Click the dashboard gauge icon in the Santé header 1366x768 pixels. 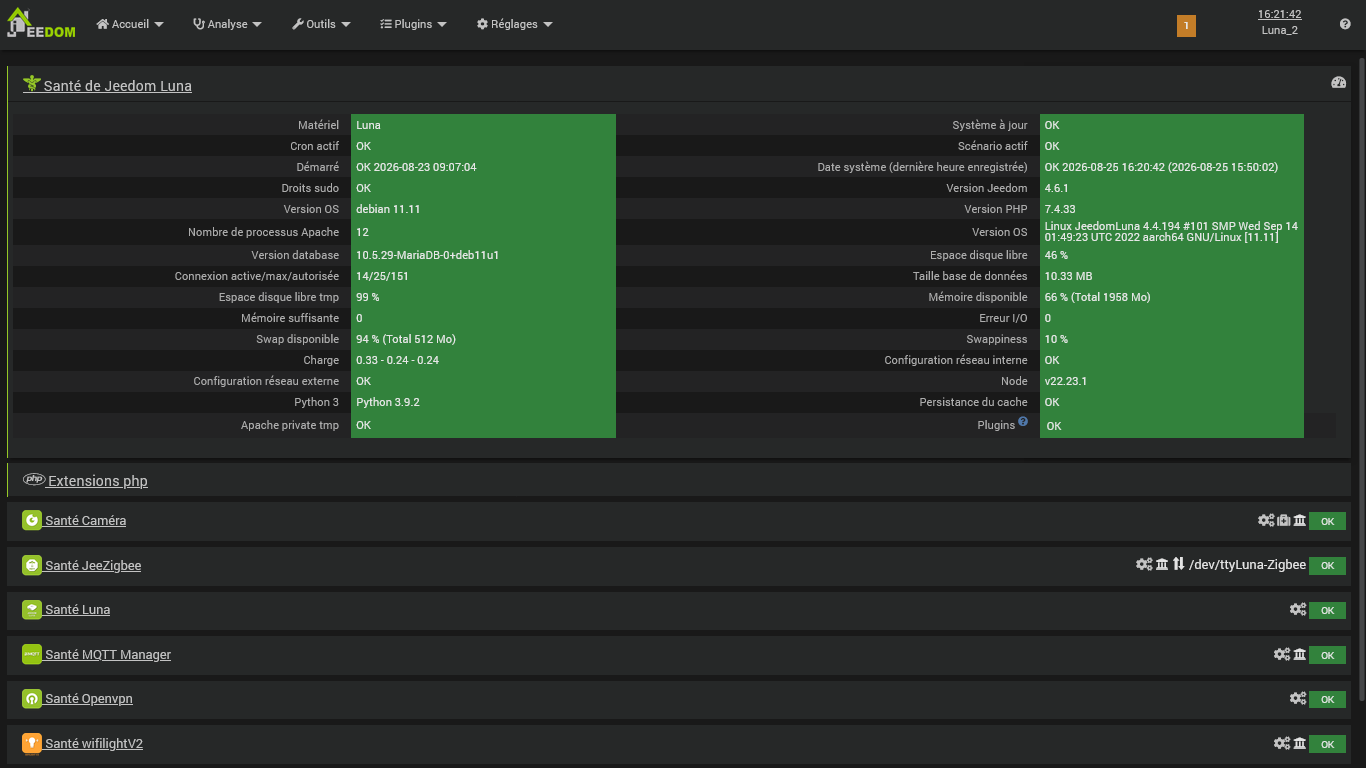point(1338,83)
